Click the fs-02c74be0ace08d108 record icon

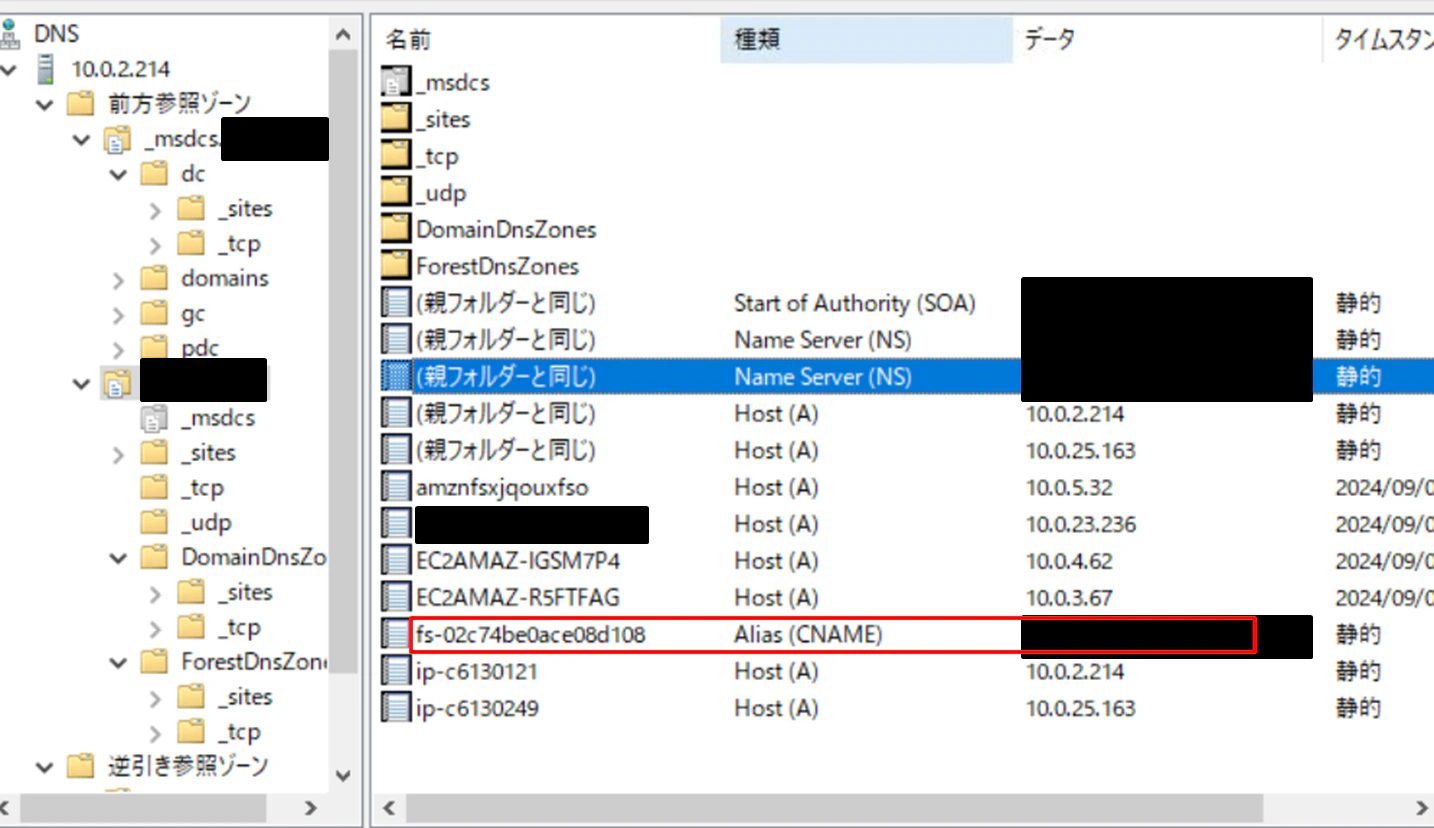(x=397, y=634)
